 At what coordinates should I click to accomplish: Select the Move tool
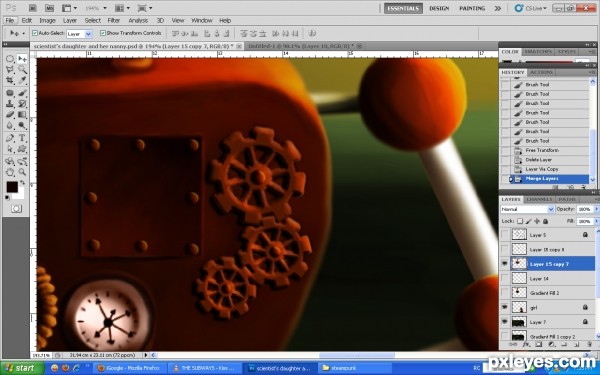point(22,59)
